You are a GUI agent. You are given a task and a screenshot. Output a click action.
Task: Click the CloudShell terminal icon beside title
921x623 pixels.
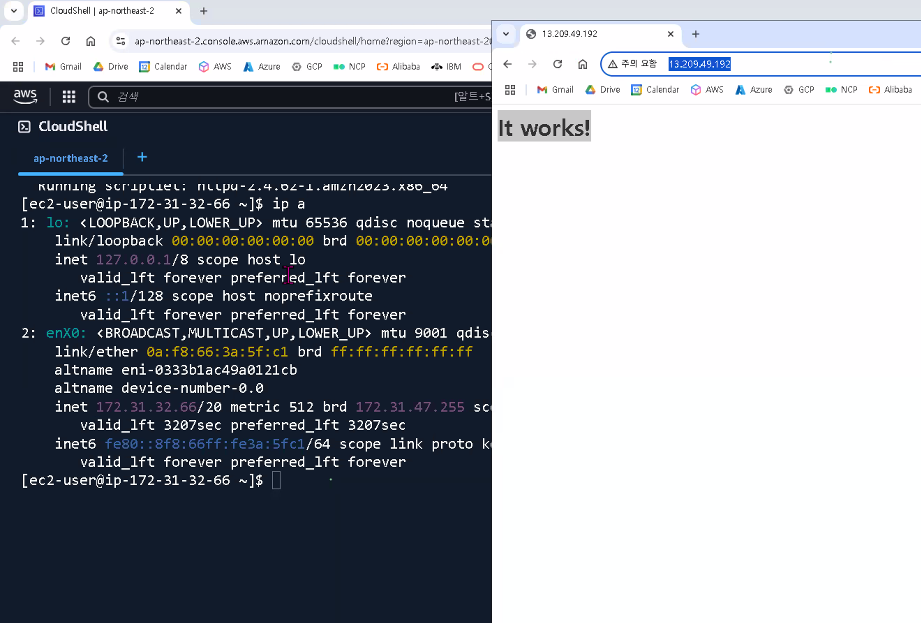[24, 127]
